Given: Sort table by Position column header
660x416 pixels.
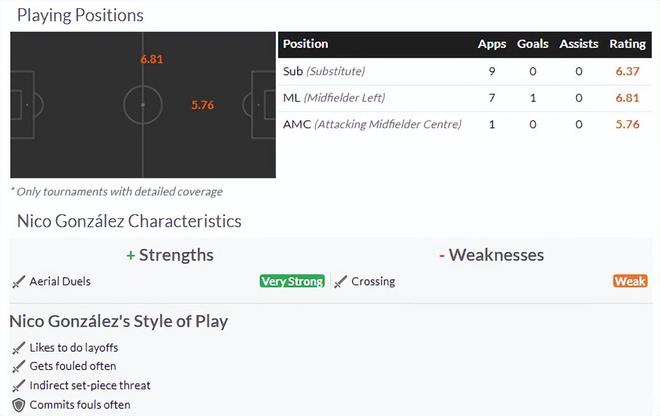Looking at the screenshot, I should (x=305, y=44).
